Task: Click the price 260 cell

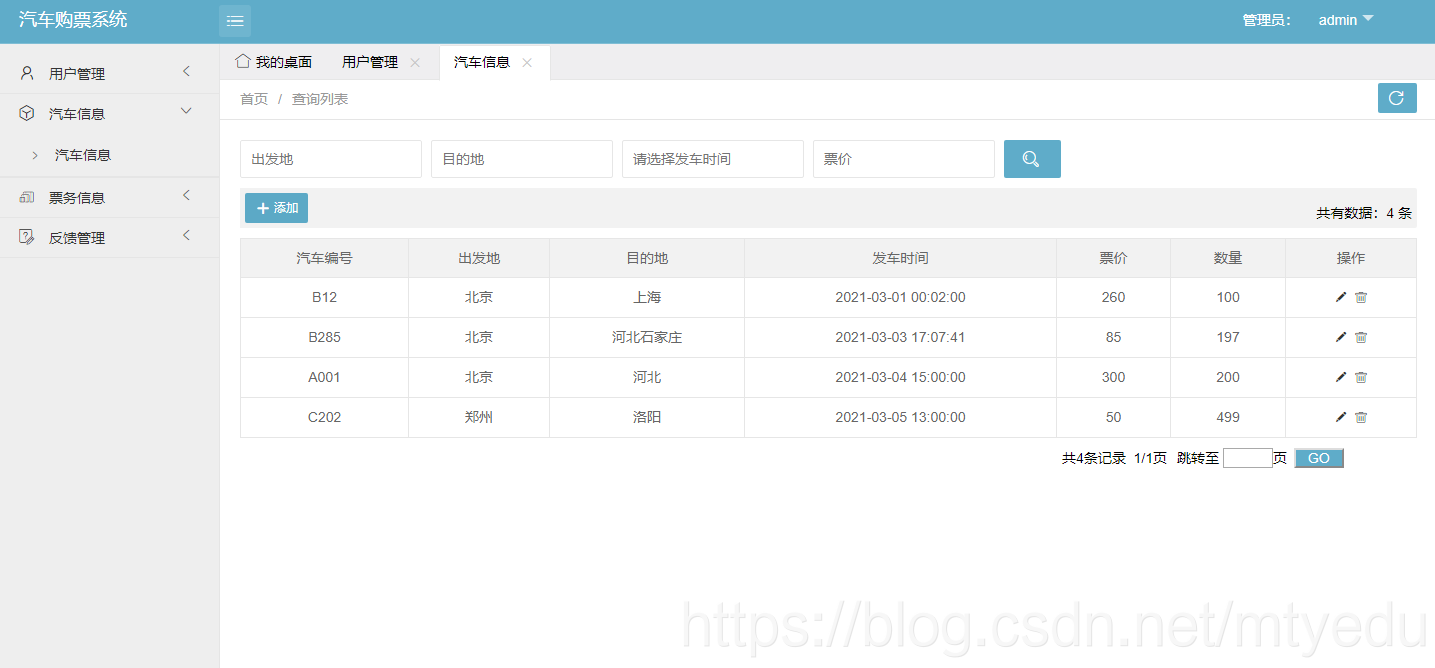Action: pos(1113,297)
